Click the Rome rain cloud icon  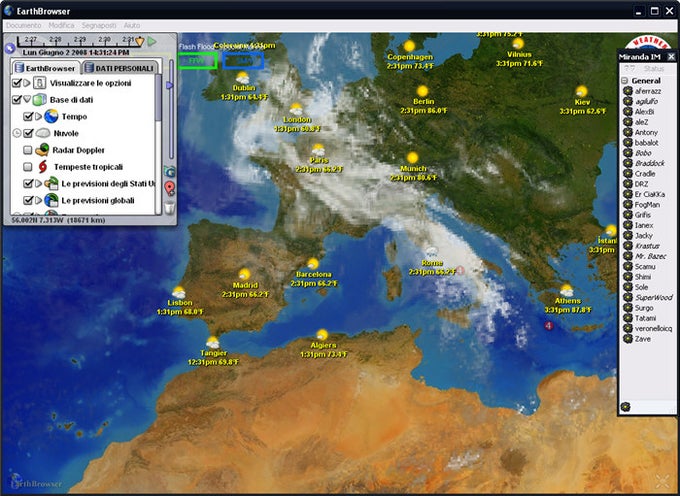[432, 251]
